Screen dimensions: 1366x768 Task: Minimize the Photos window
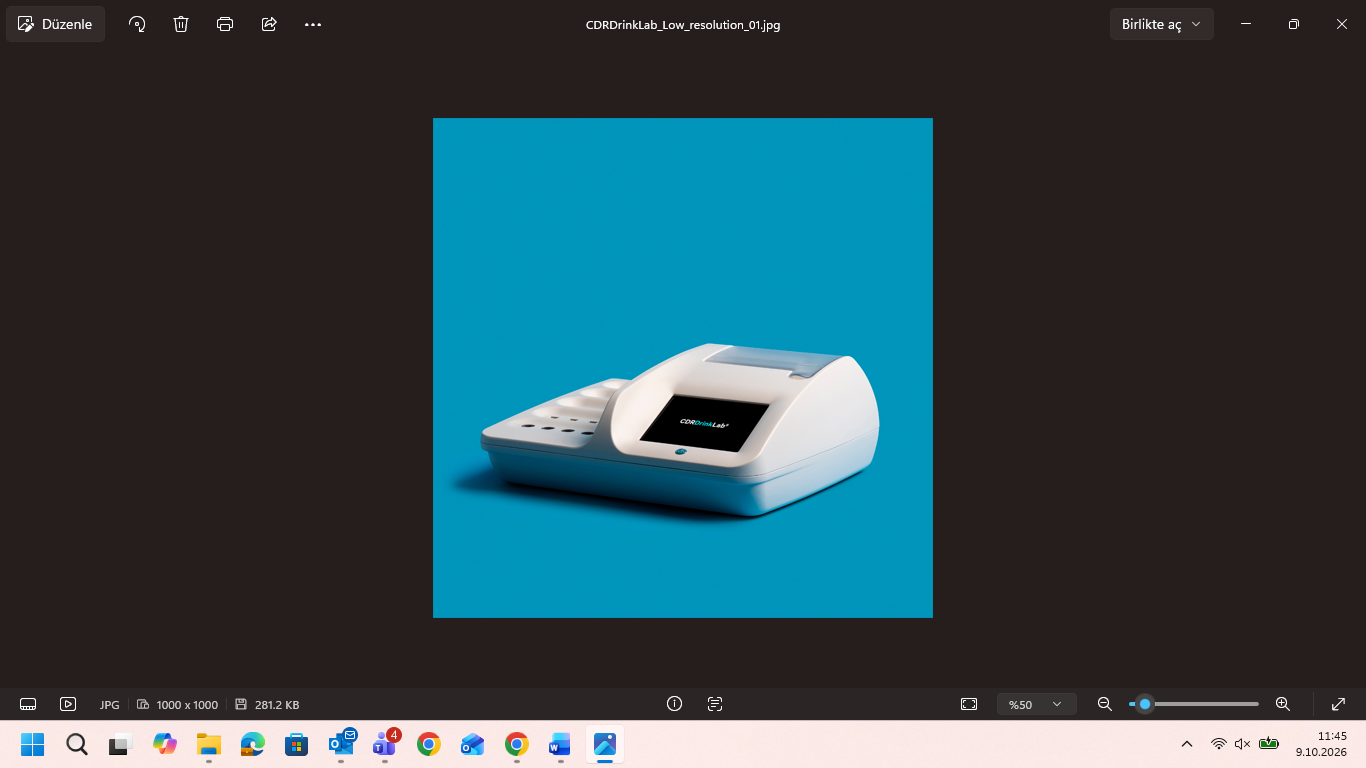[x=1246, y=24]
